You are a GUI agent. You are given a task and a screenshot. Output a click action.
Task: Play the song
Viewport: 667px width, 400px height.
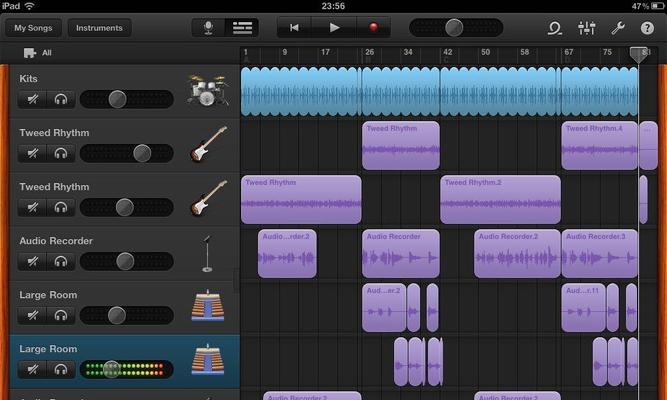[334, 28]
